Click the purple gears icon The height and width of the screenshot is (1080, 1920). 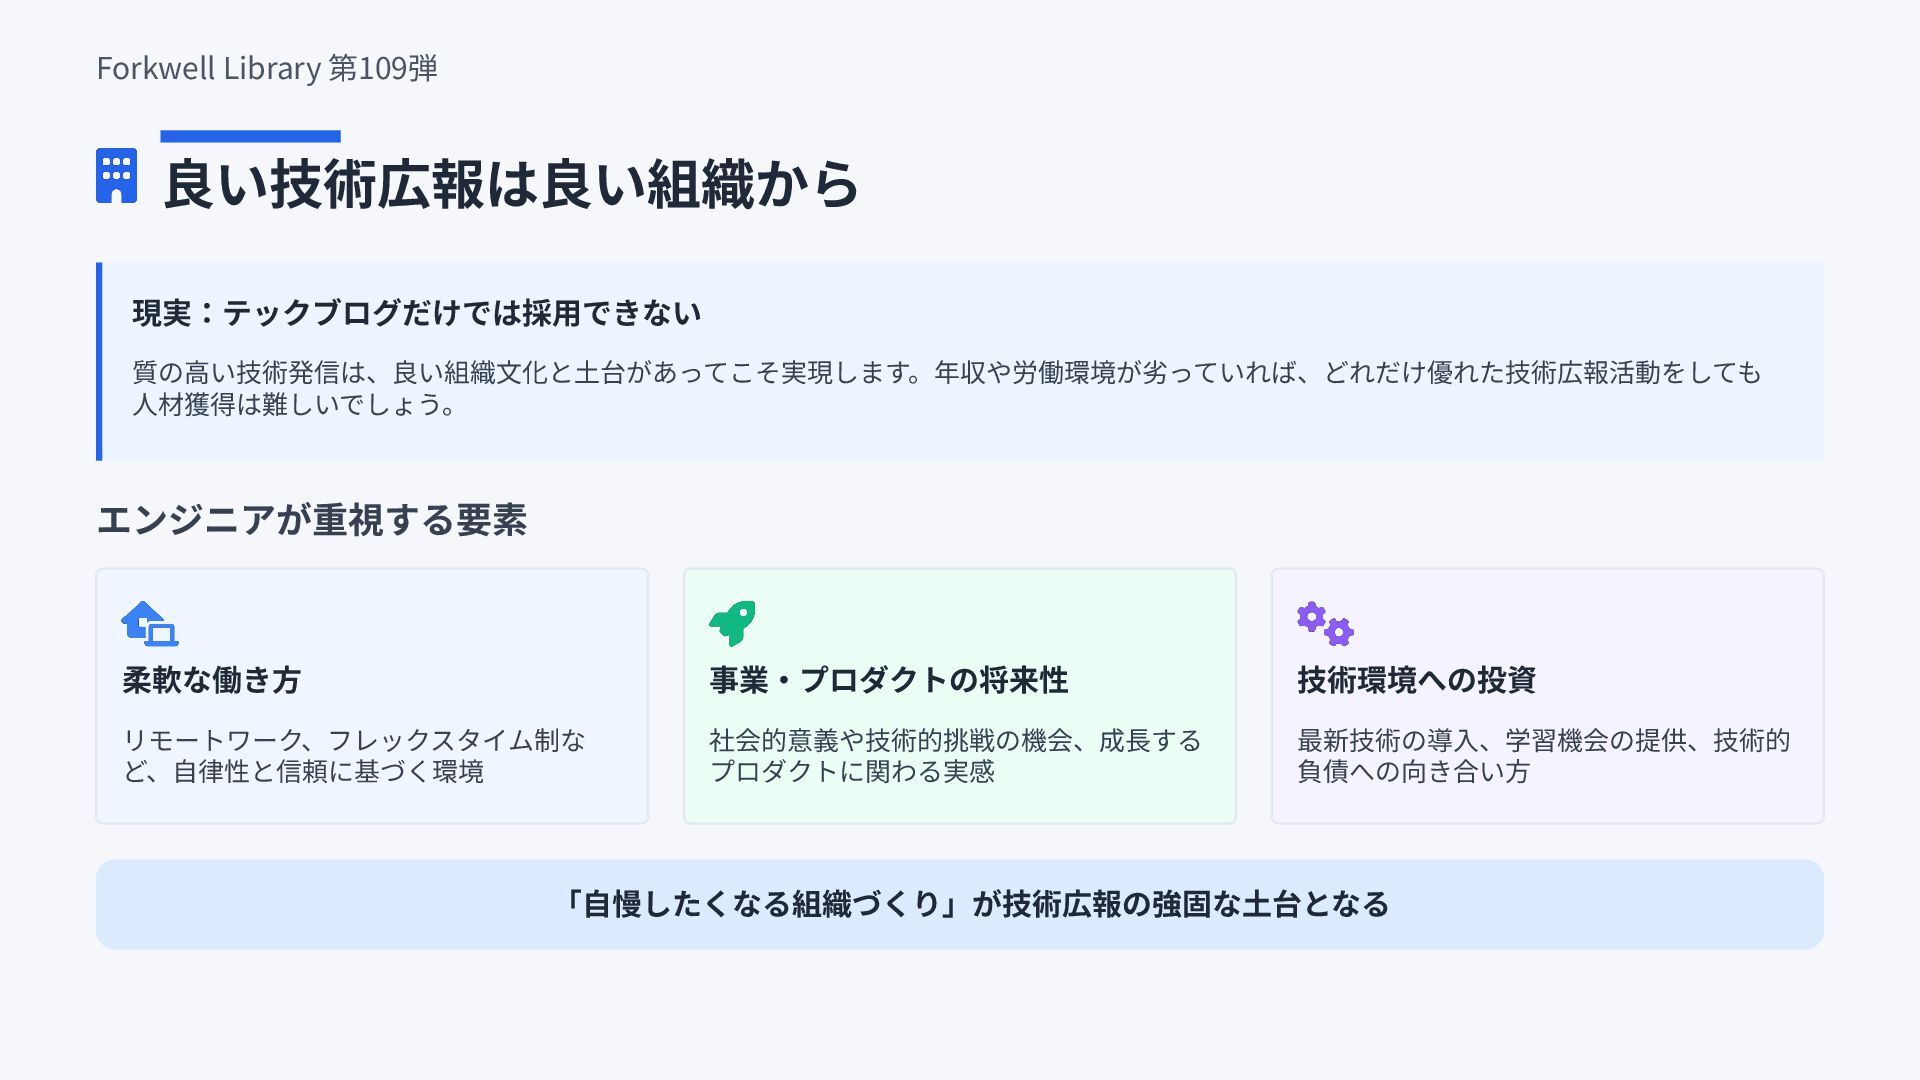(x=1325, y=623)
